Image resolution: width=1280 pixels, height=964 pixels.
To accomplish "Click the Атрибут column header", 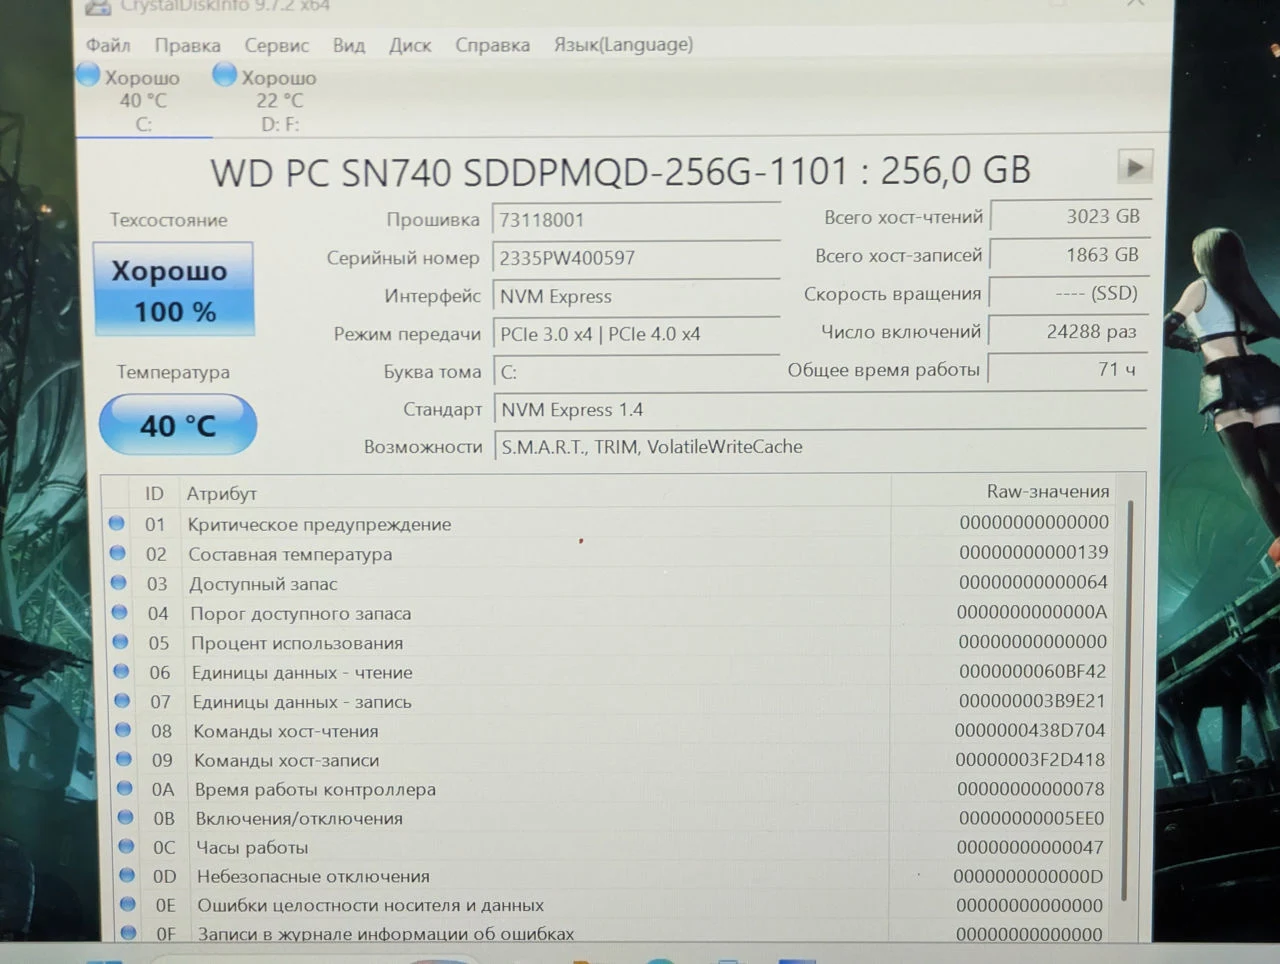I will click(x=221, y=493).
